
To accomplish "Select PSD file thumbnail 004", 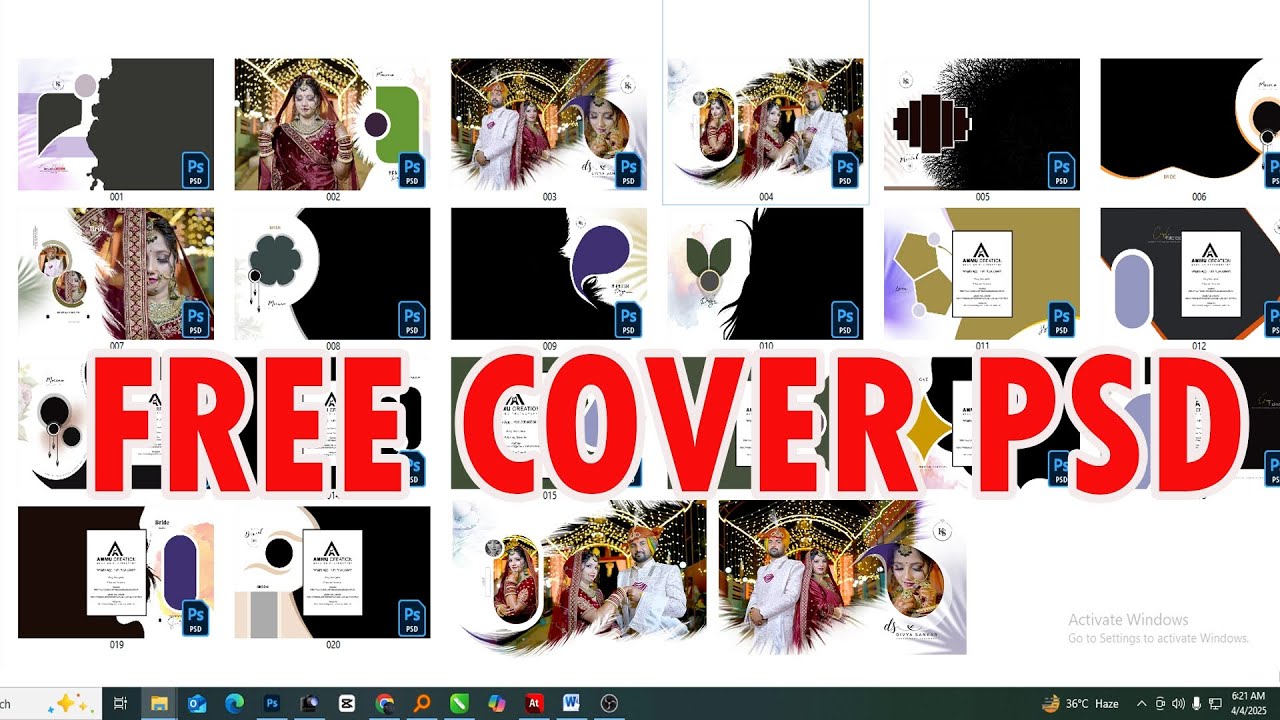I will [x=766, y=124].
